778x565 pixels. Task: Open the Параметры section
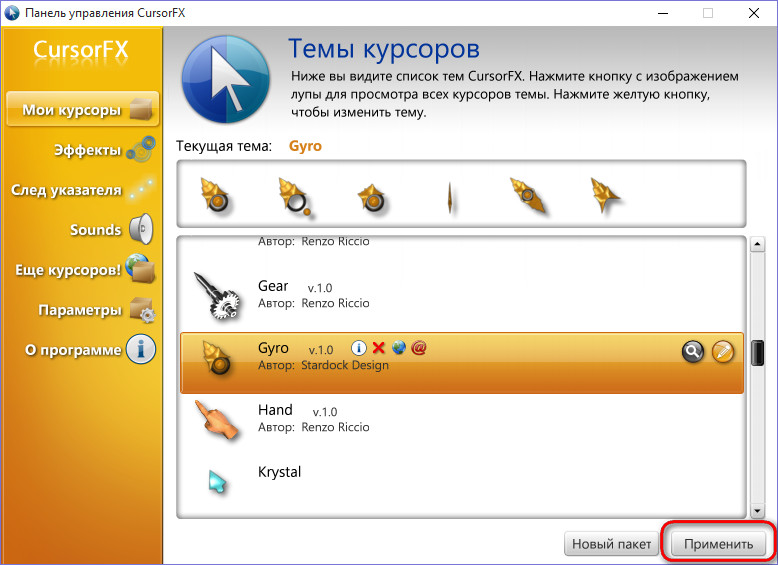coord(80,310)
